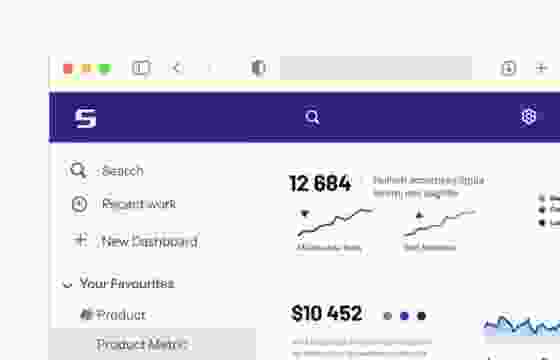
Task: Add new tab with plus icon
Action: [541, 68]
